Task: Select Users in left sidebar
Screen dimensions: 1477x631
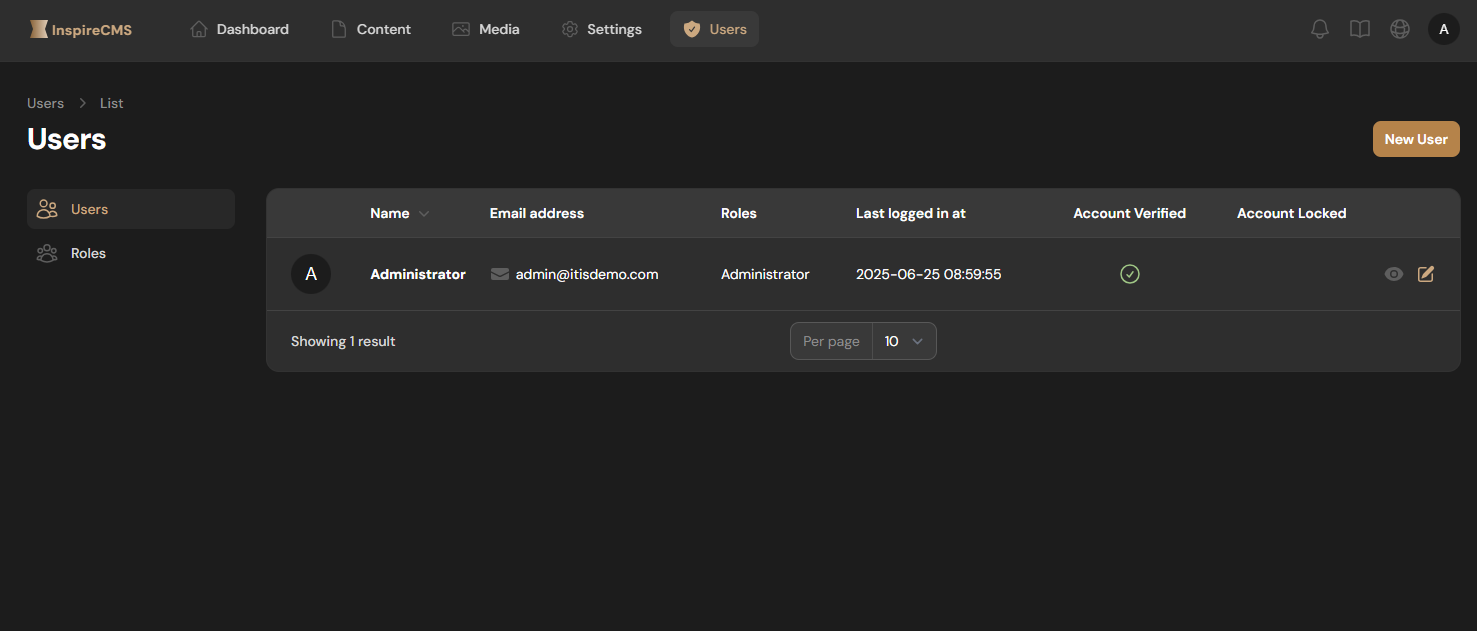Action: (x=131, y=209)
